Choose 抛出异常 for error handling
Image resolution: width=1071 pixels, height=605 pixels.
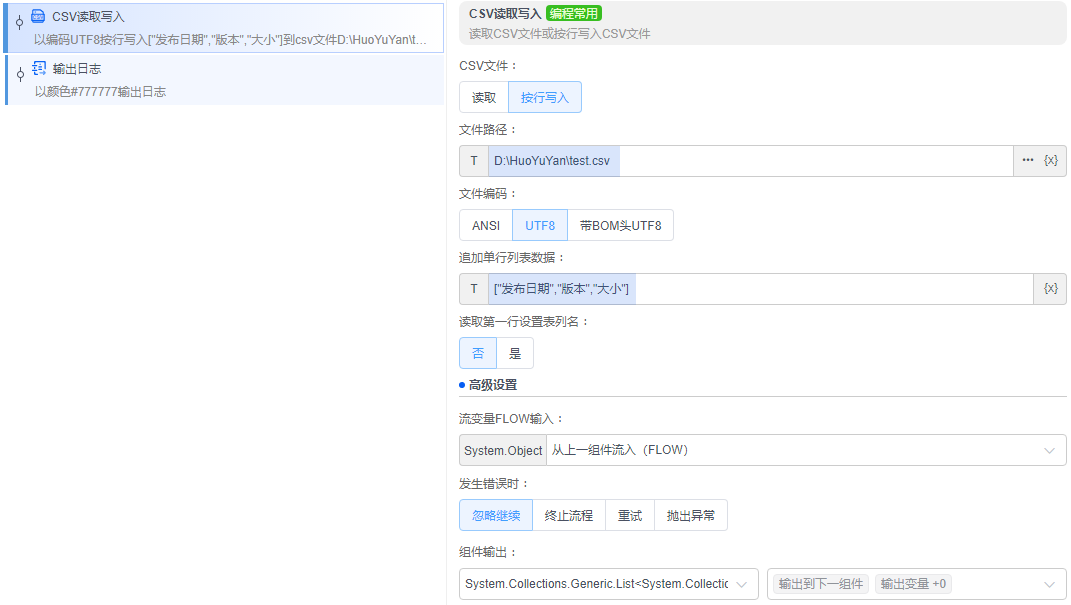[691, 515]
